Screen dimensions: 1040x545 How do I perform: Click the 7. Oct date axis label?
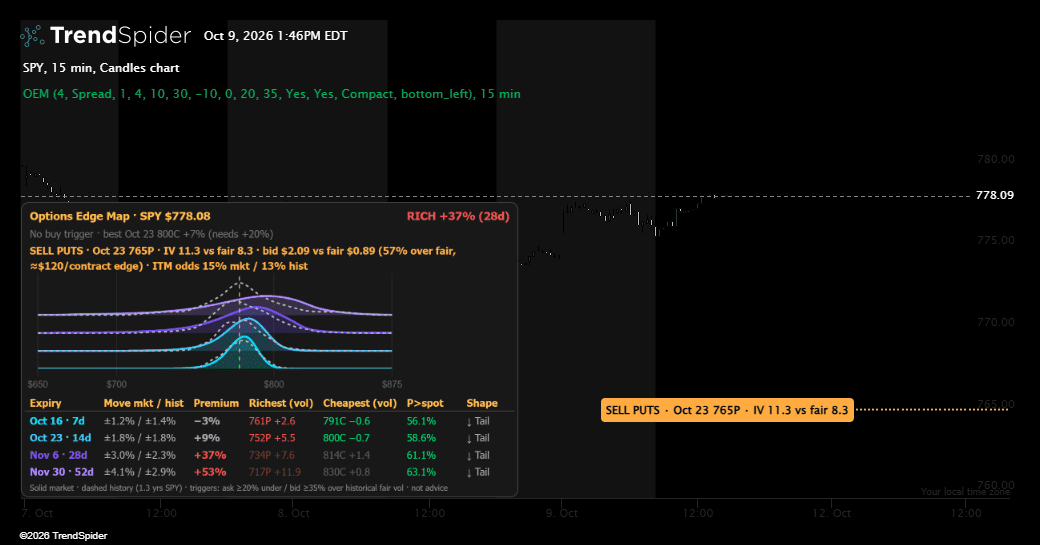pyautogui.click(x=37, y=513)
